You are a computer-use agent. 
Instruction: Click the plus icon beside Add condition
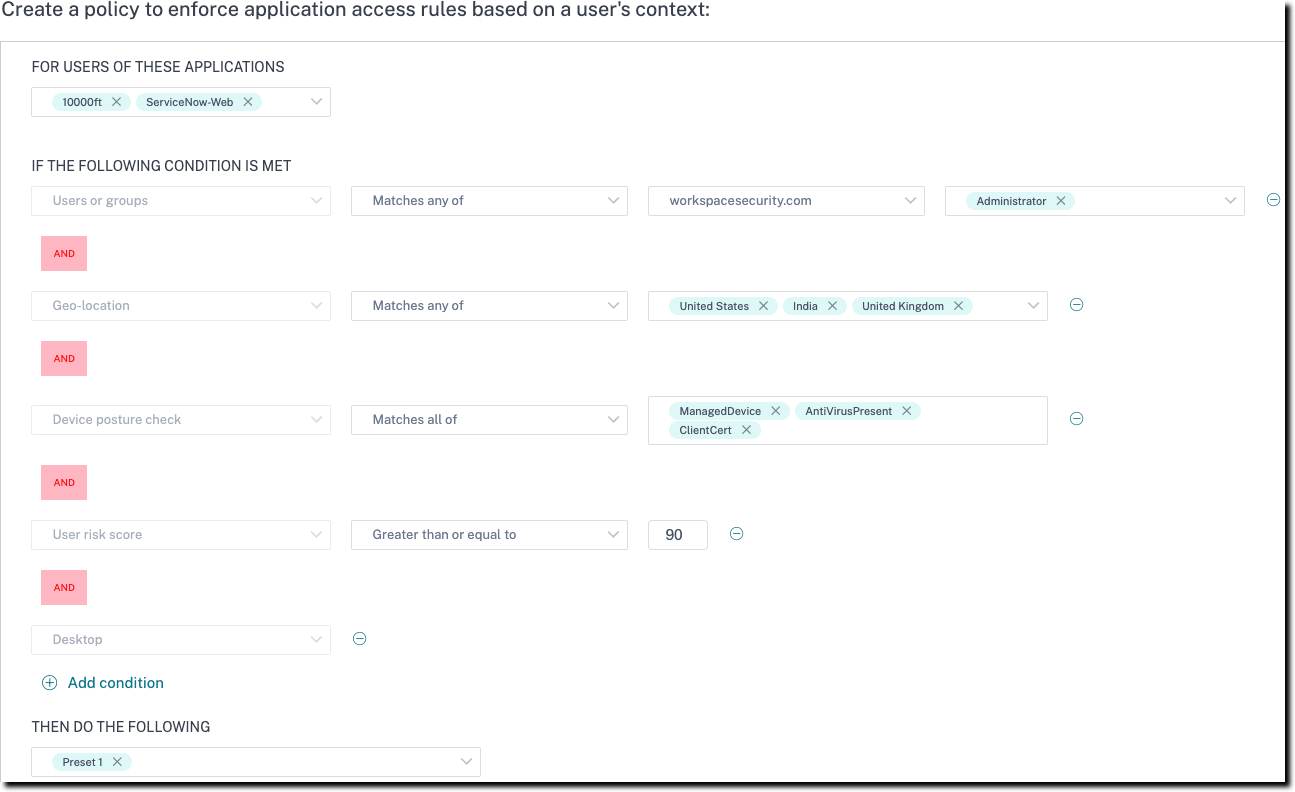coord(49,683)
